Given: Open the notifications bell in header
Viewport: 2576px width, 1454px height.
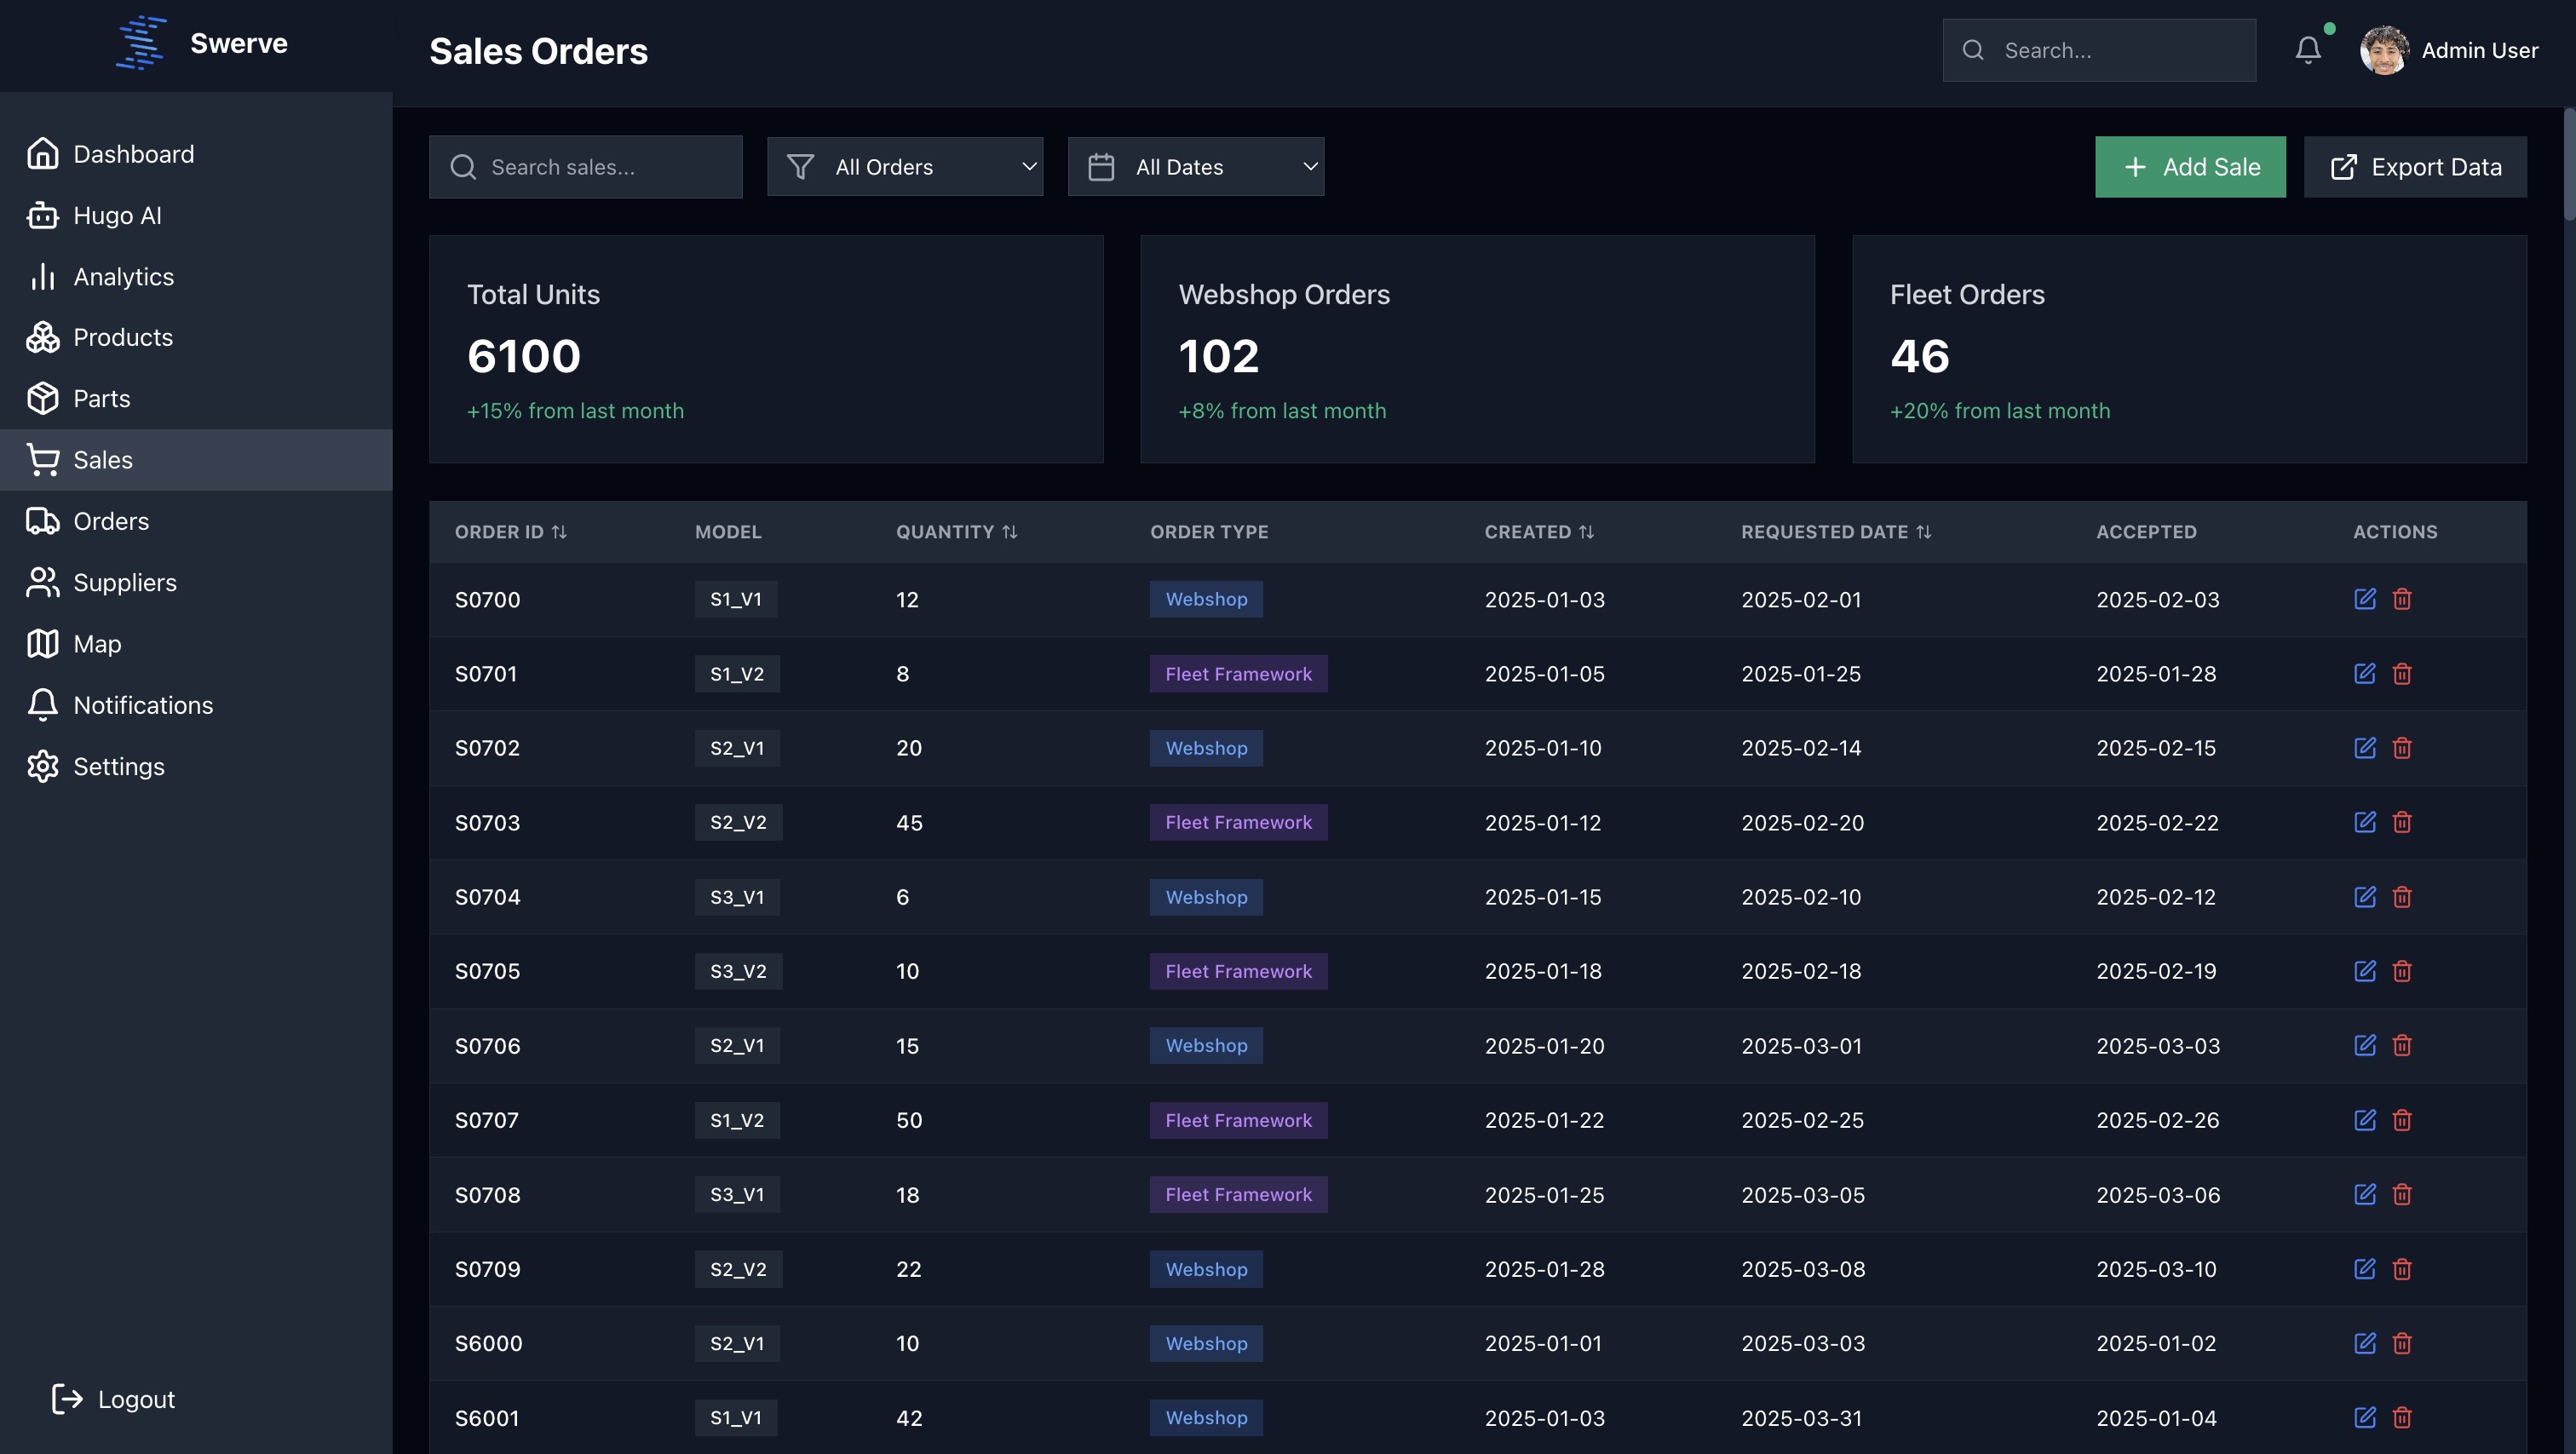Looking at the screenshot, I should [x=2308, y=50].
